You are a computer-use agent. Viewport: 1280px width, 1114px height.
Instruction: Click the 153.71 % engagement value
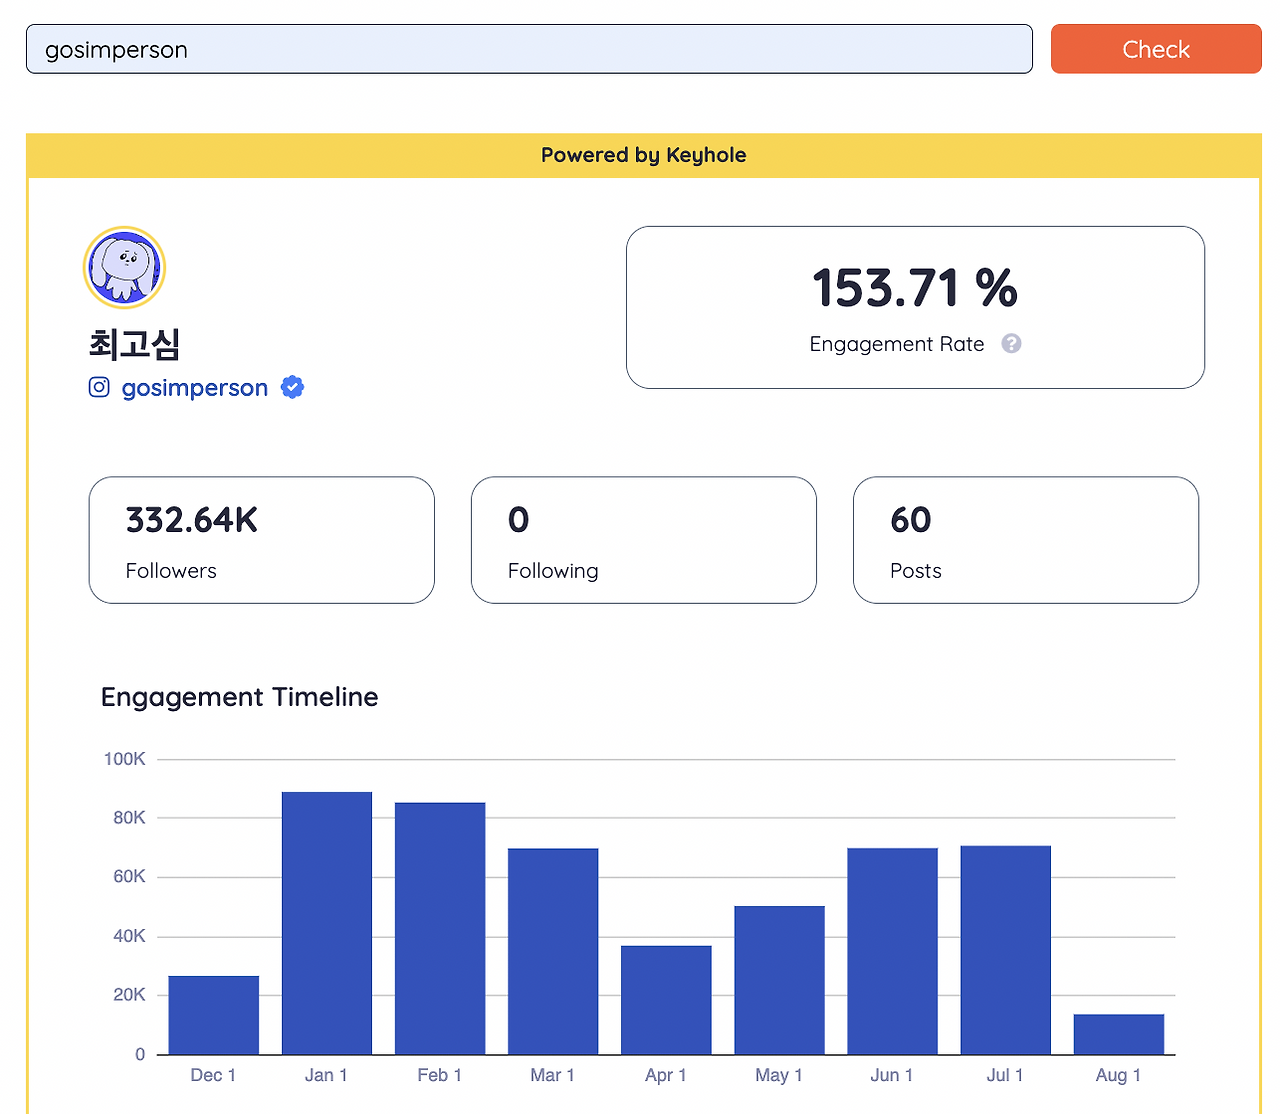tap(915, 288)
